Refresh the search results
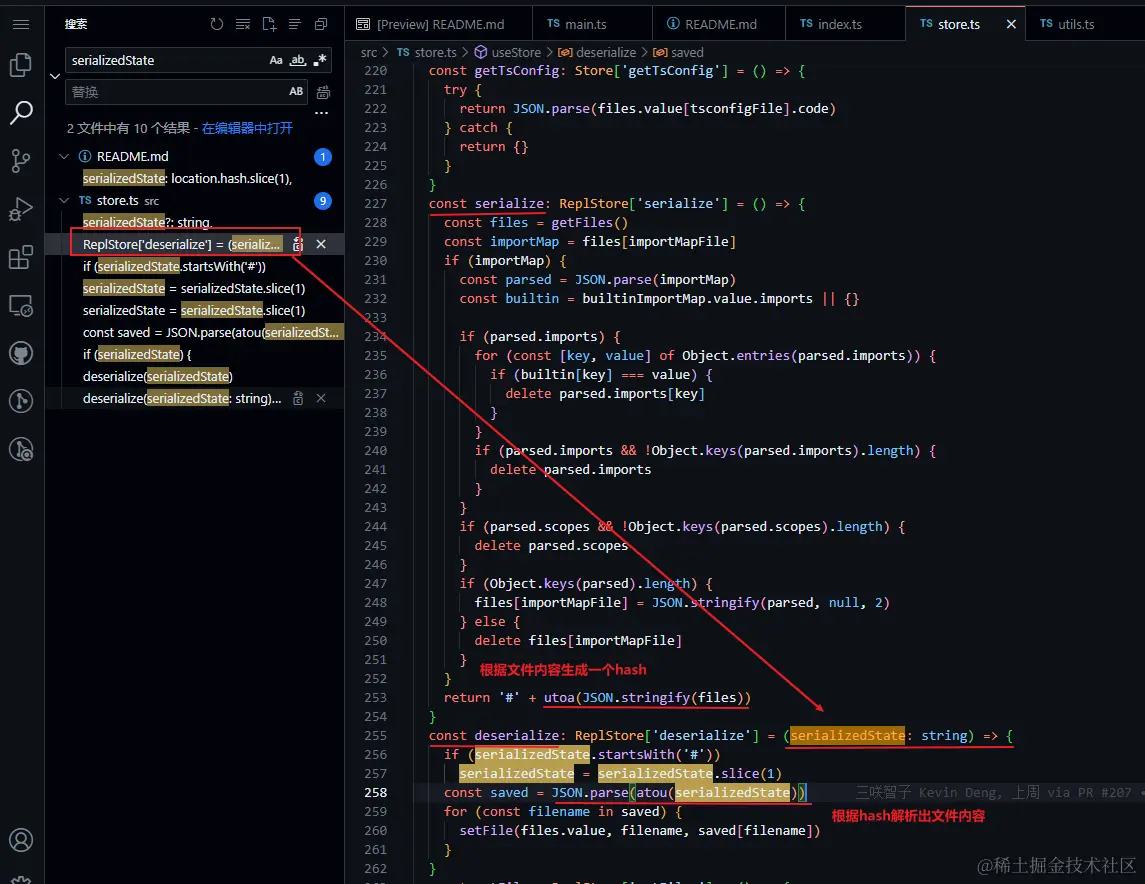Screen dimensions: 1145x884 click(x=217, y=24)
